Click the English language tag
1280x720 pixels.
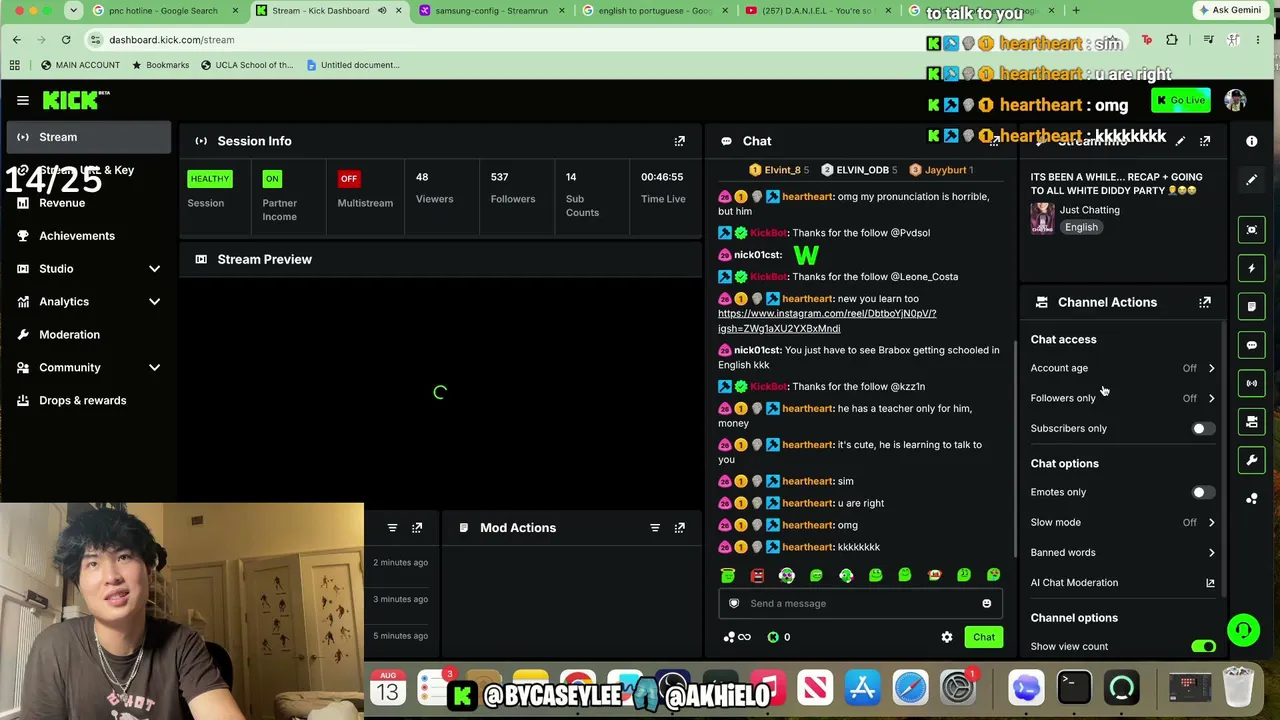[x=1081, y=227]
